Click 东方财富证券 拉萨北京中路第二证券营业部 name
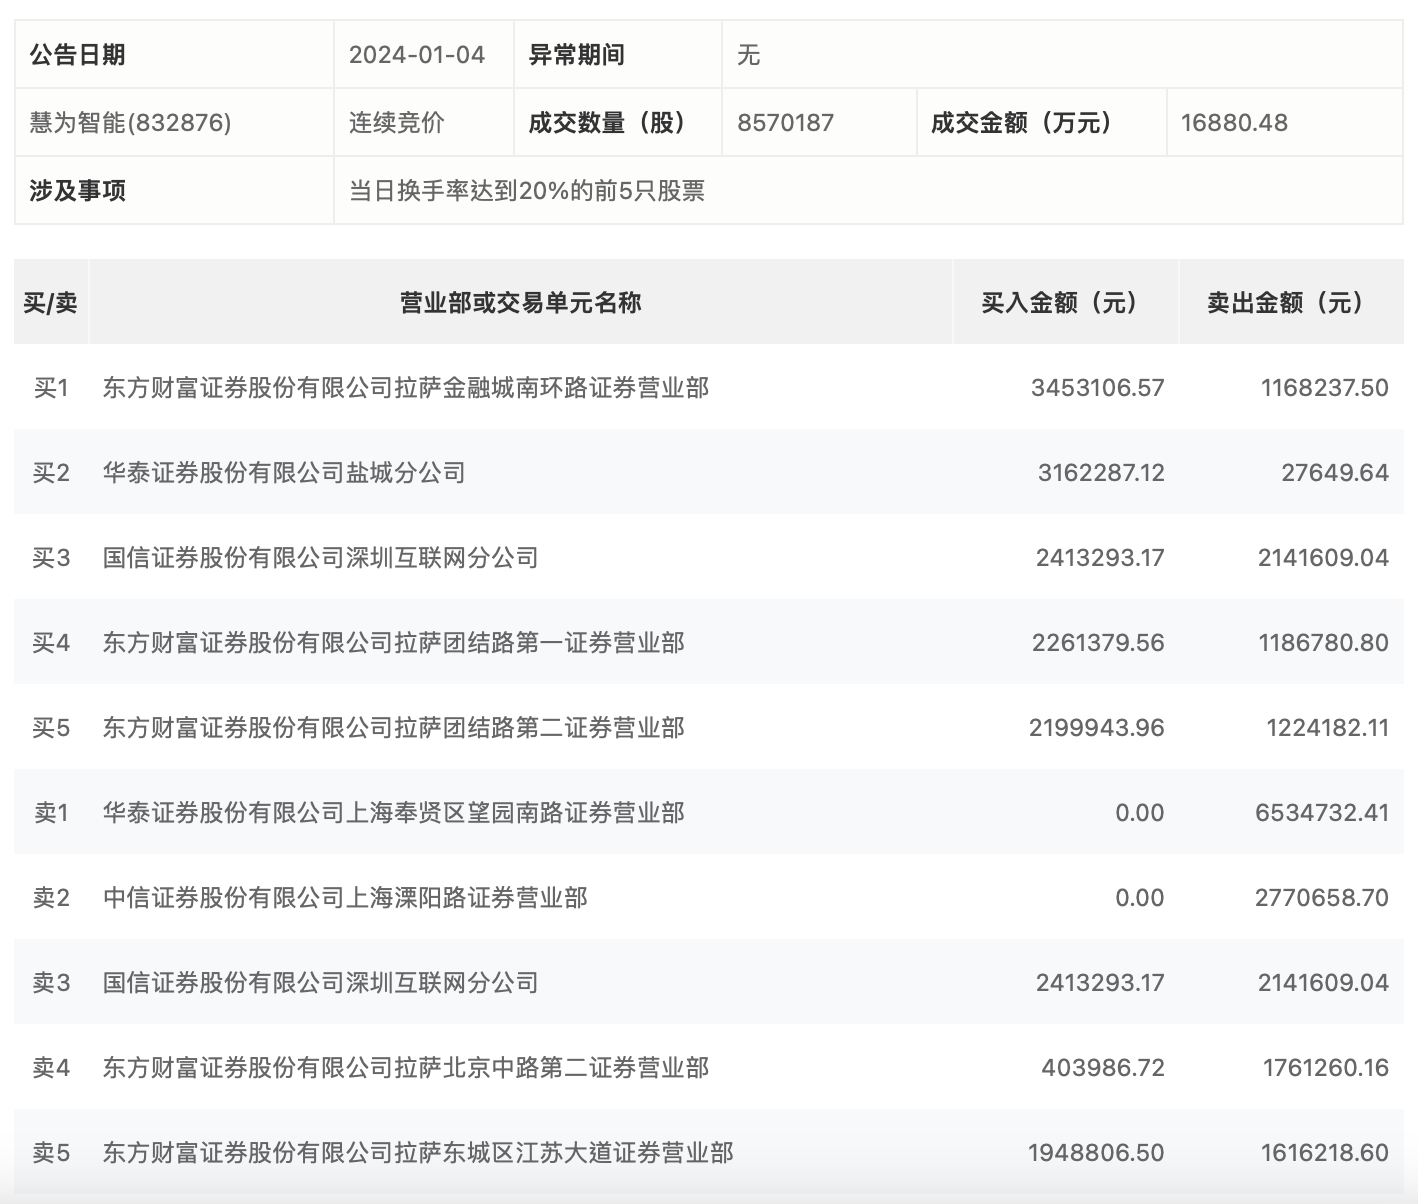Viewport: 1418px width, 1204px height. 406,1067
